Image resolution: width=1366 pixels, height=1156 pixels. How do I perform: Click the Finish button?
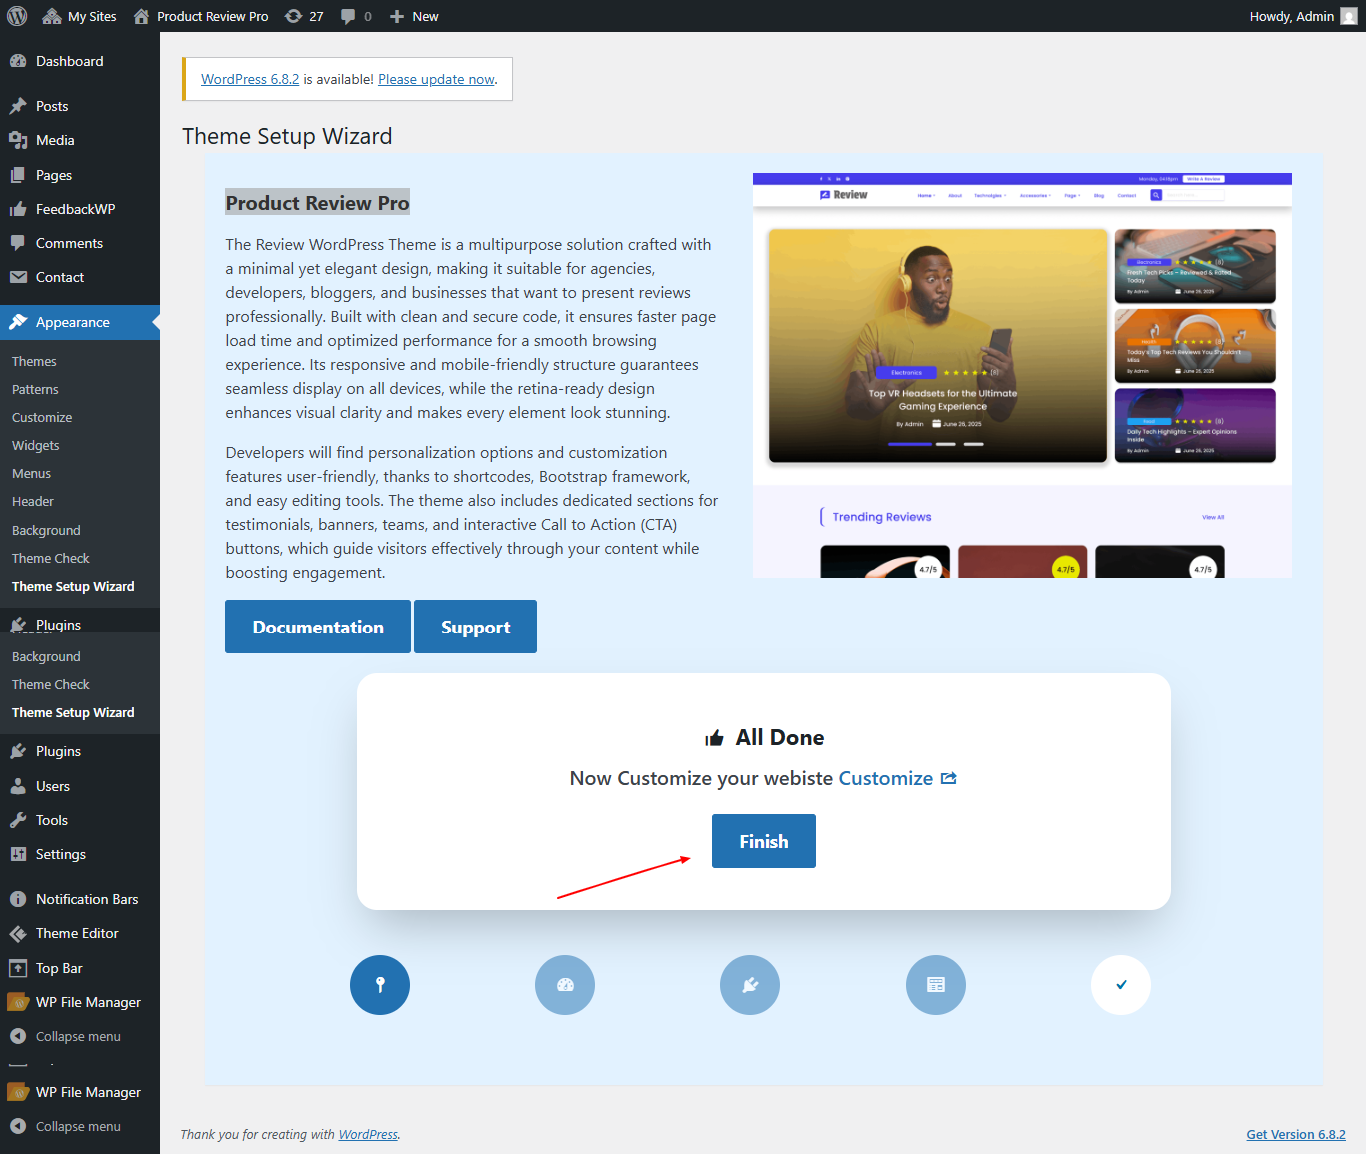(x=764, y=841)
